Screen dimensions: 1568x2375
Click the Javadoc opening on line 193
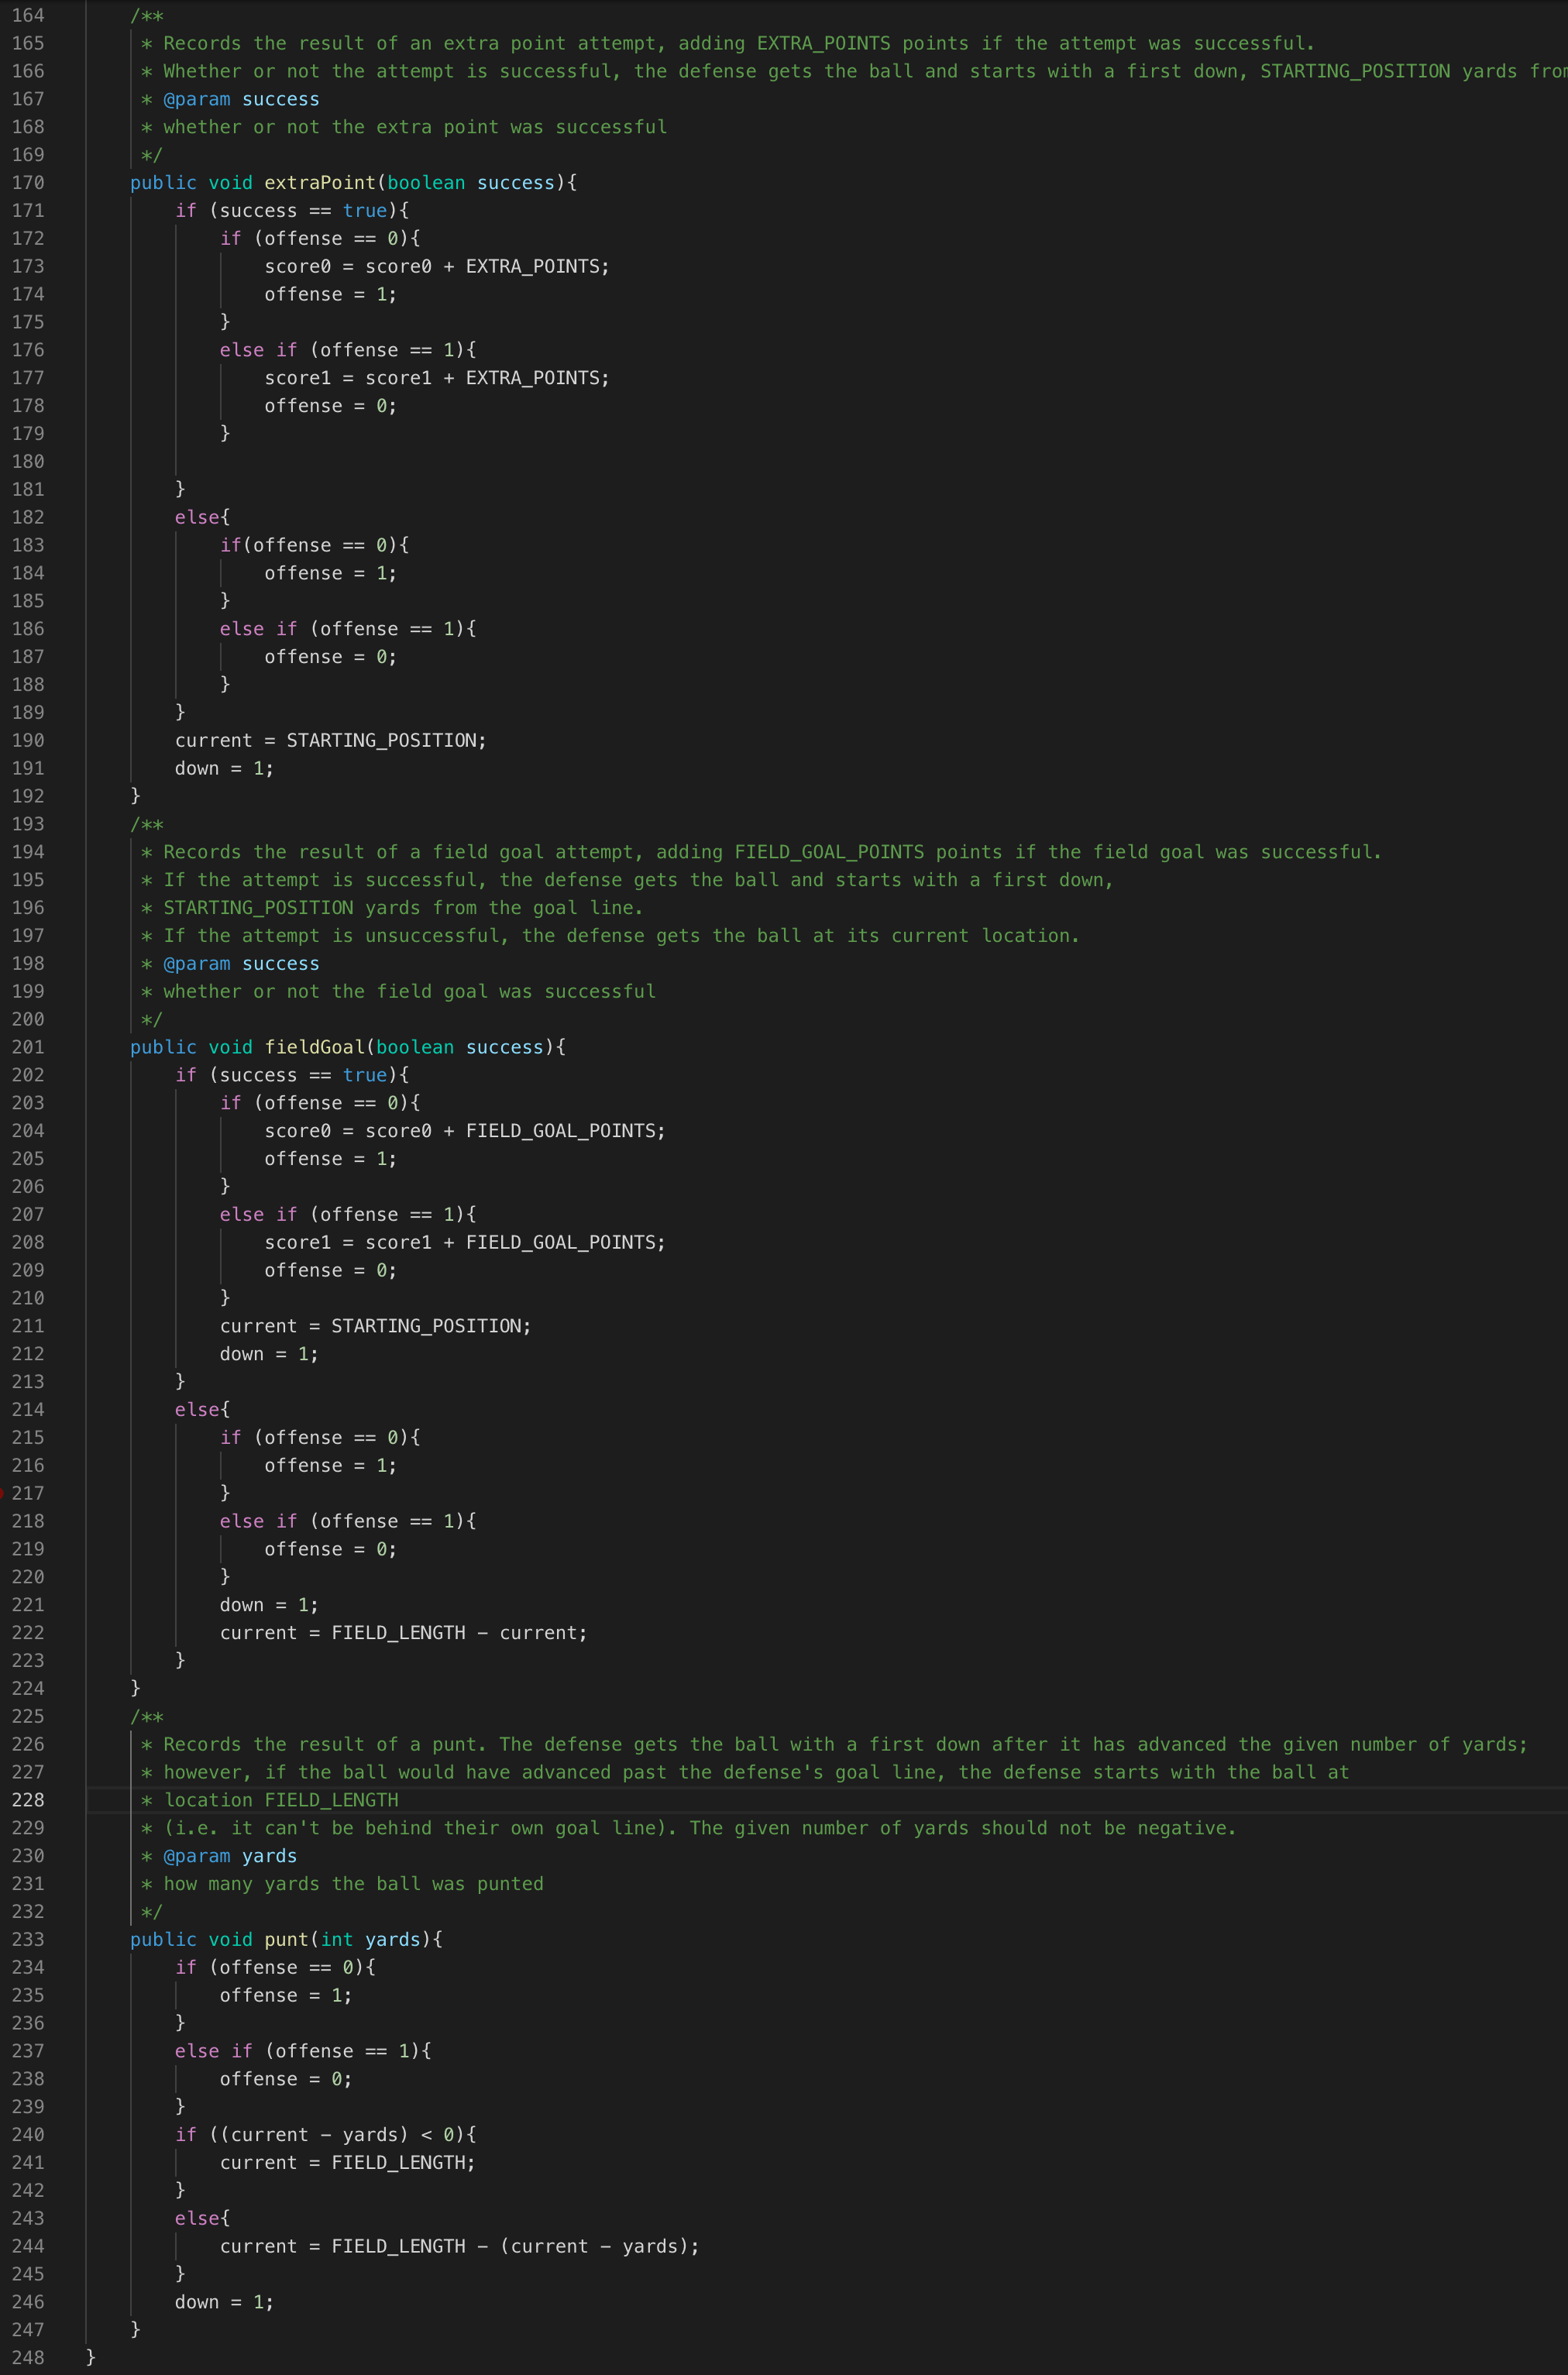pyautogui.click(x=147, y=824)
